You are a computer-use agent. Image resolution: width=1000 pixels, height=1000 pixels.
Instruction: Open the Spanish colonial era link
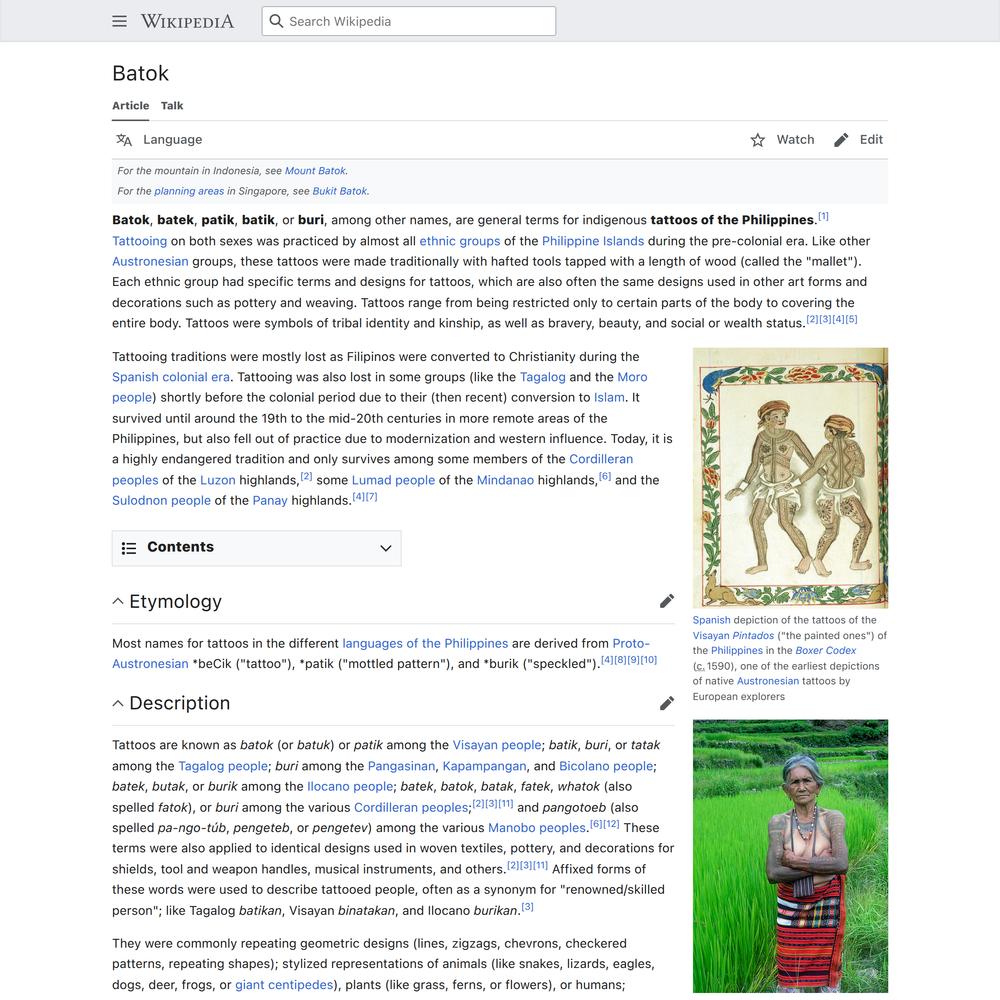click(171, 377)
